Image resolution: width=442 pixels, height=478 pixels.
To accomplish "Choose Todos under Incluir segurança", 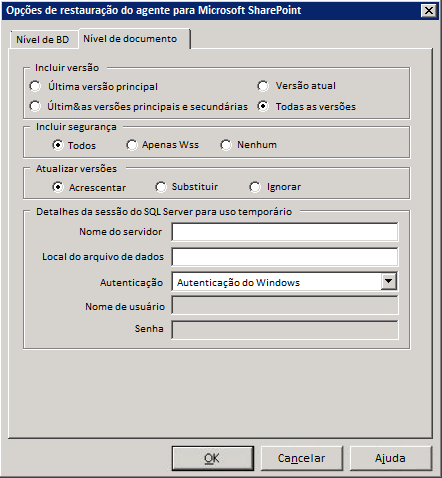I will point(58,145).
